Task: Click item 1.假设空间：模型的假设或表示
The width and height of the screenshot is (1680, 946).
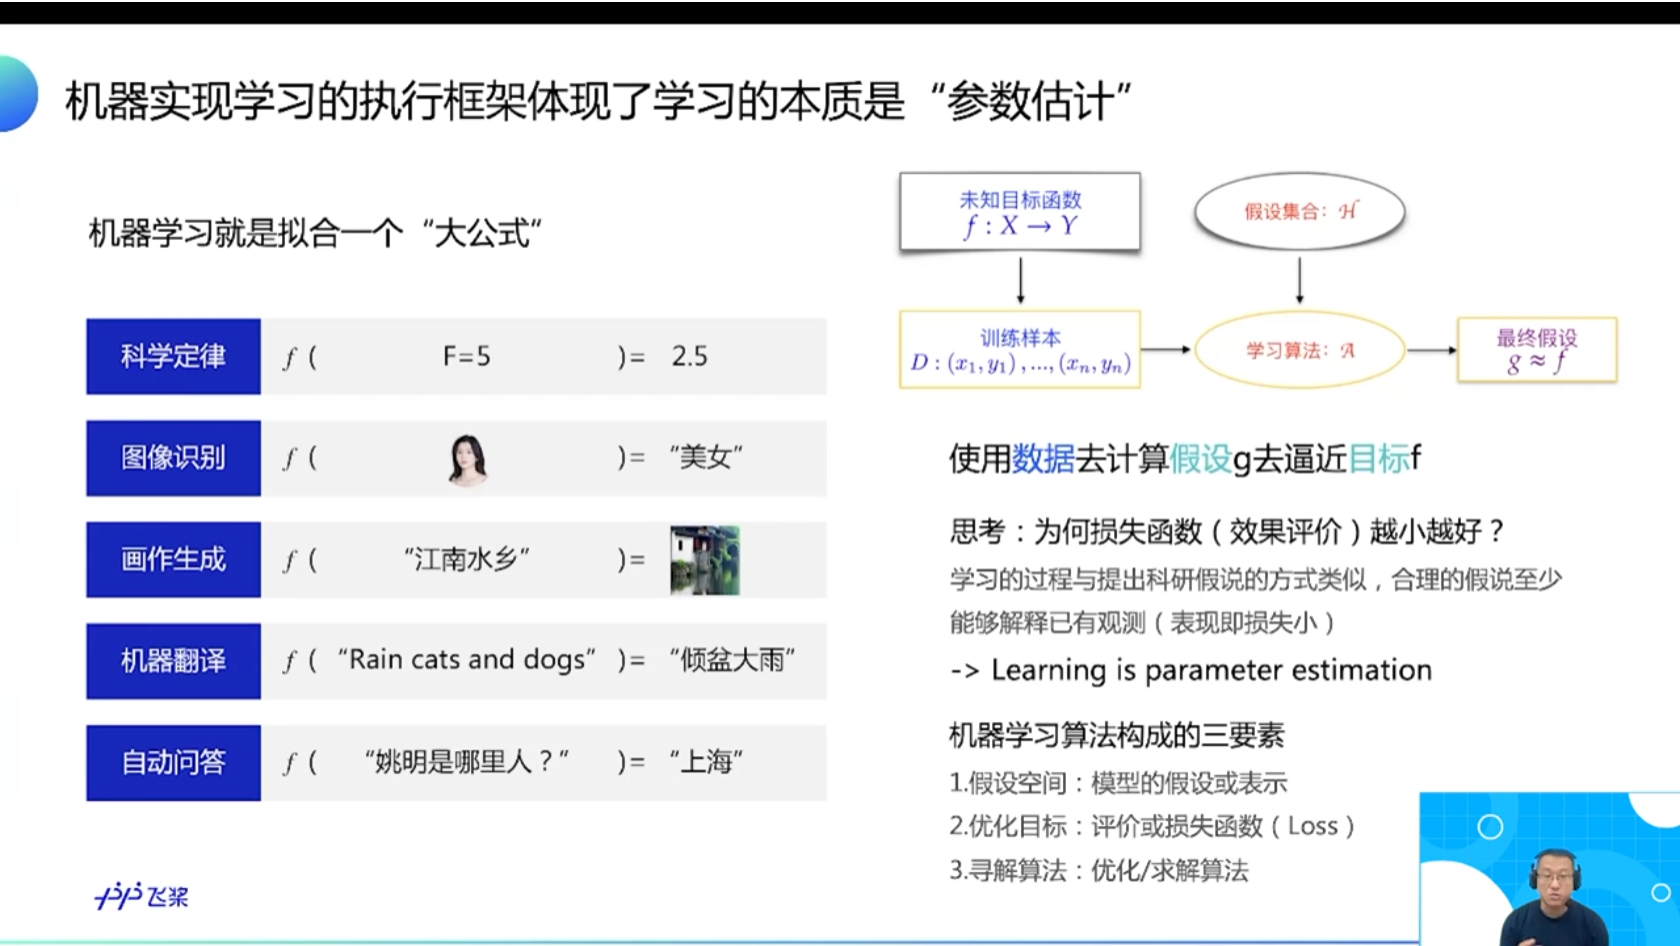Action: 1118,783
